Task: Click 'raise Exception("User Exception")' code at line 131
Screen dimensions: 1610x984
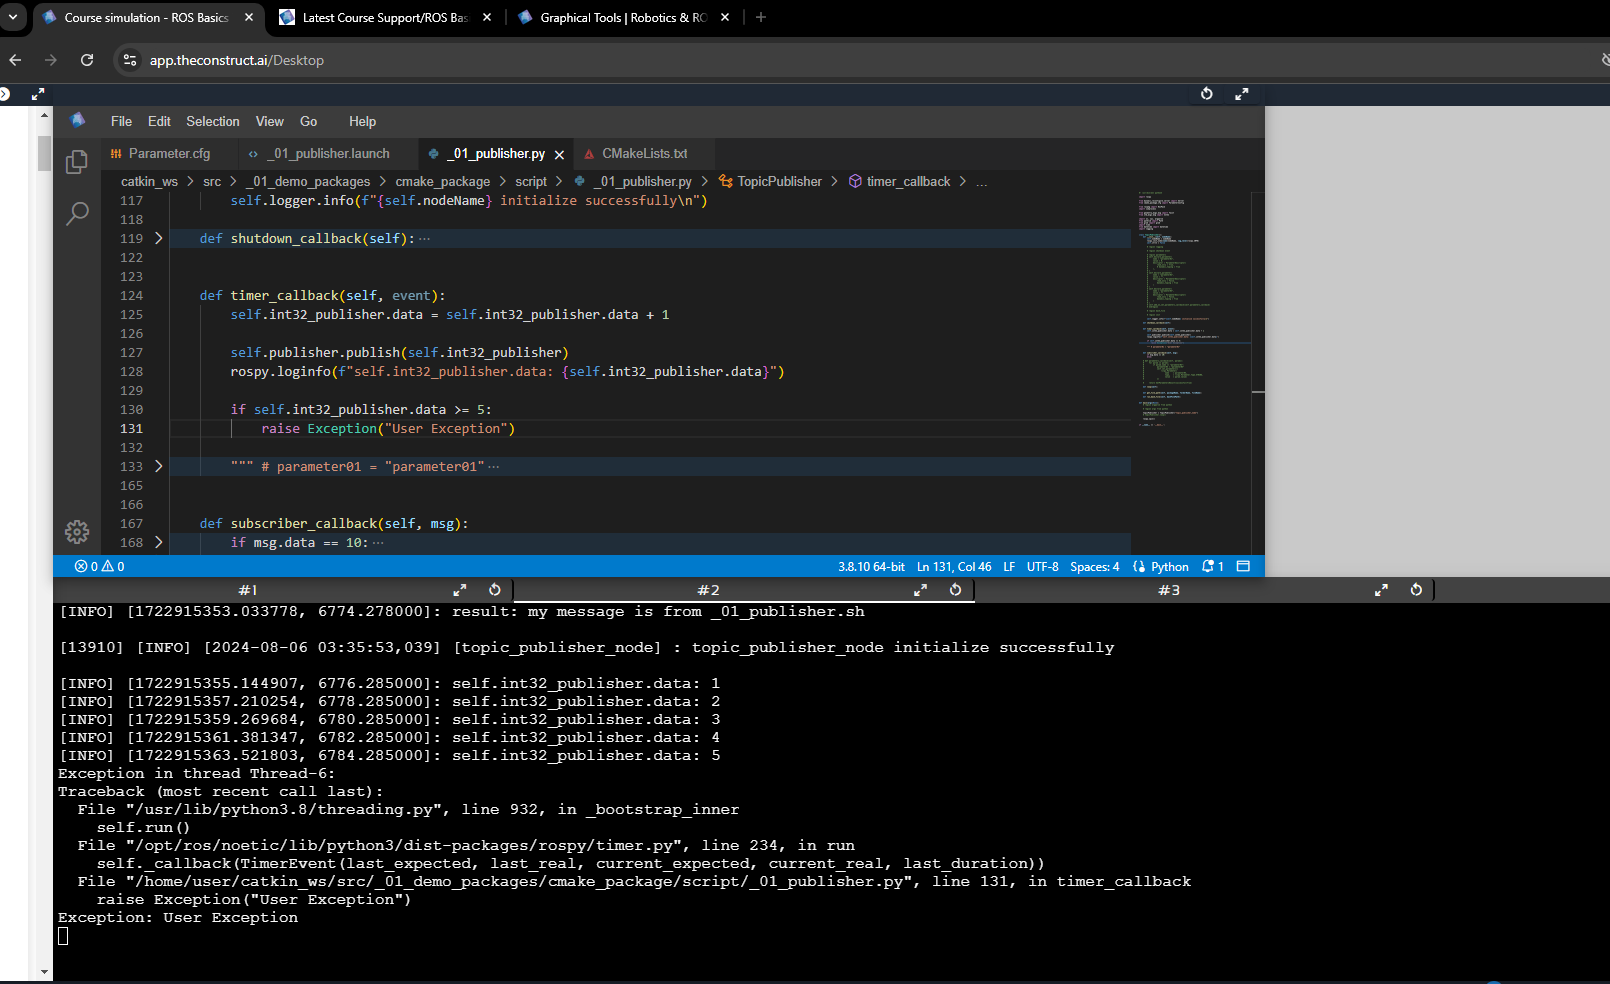Action: [388, 428]
